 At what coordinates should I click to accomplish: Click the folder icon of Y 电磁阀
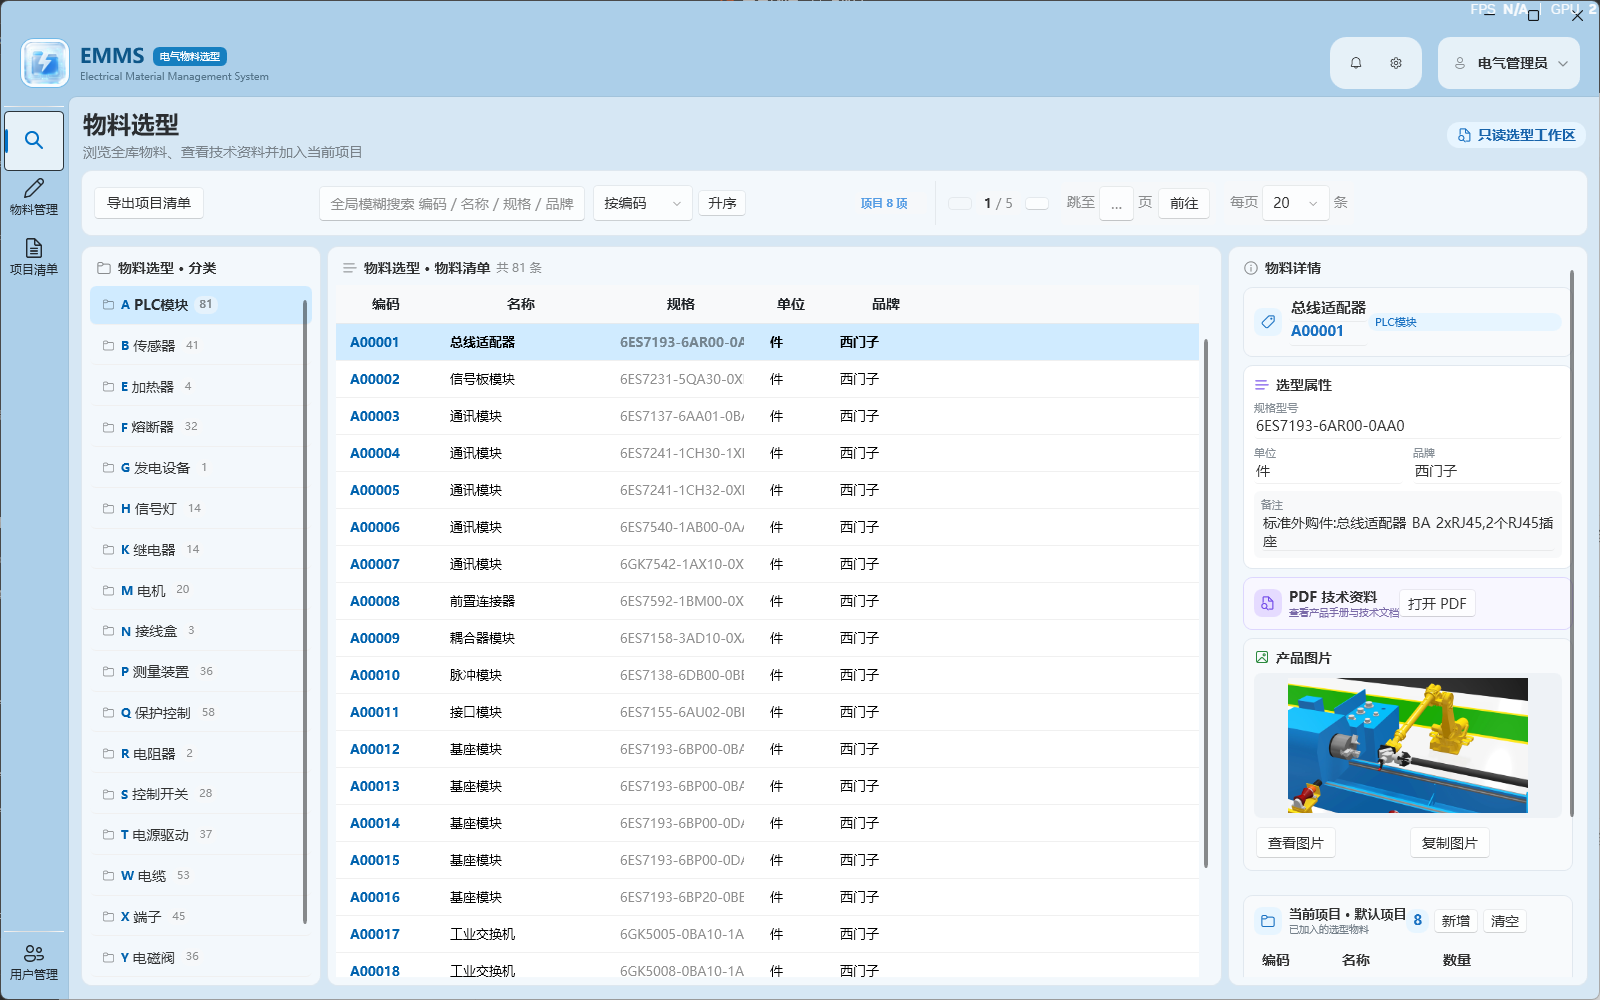click(108, 958)
